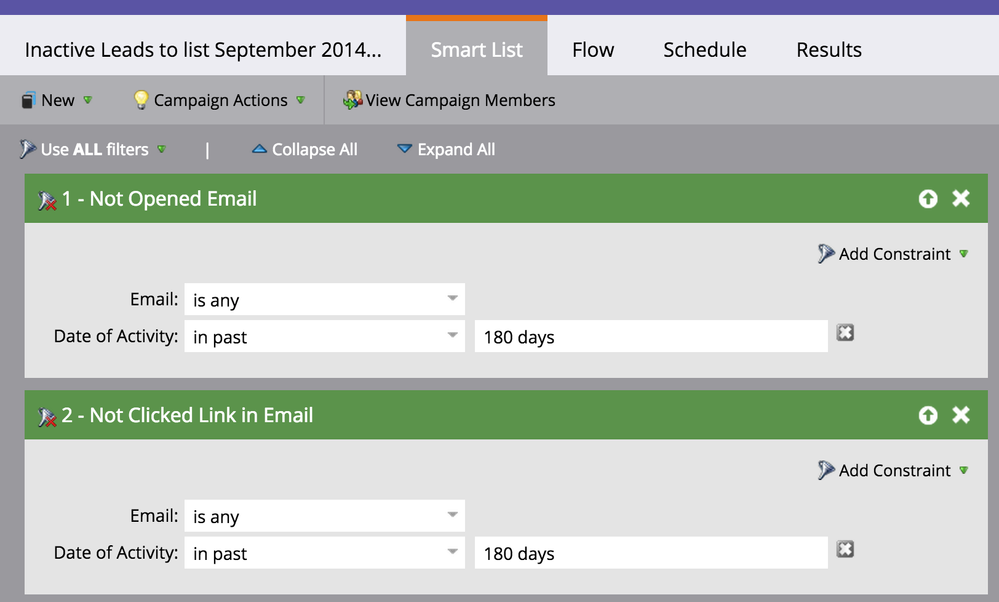Delete the Not Clicked Link in Email filter

tap(961, 415)
